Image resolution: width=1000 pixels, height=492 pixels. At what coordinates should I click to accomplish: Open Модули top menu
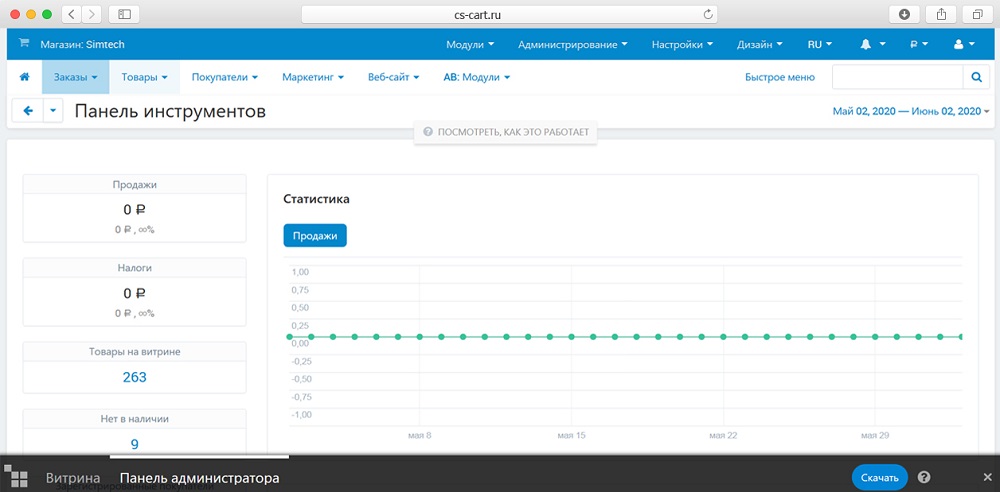[470, 45]
